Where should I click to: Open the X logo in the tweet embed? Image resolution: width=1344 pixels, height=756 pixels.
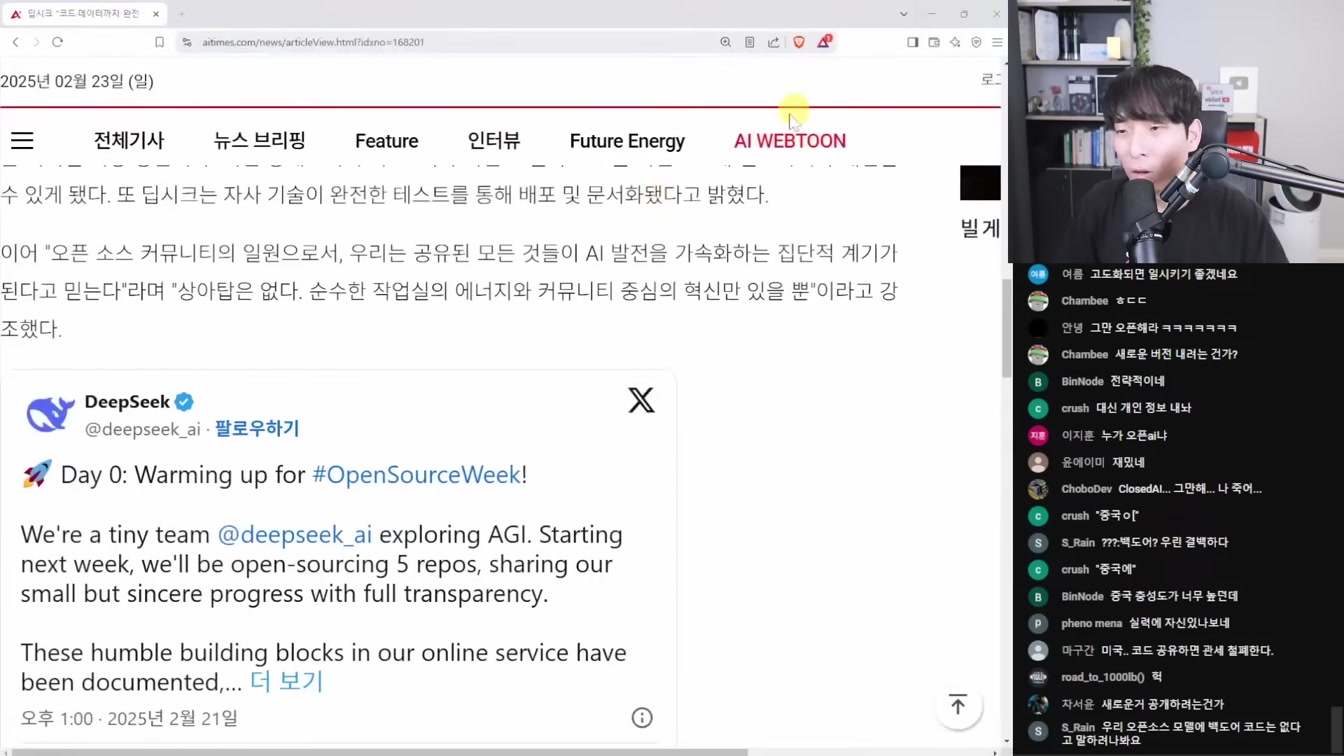coord(641,400)
